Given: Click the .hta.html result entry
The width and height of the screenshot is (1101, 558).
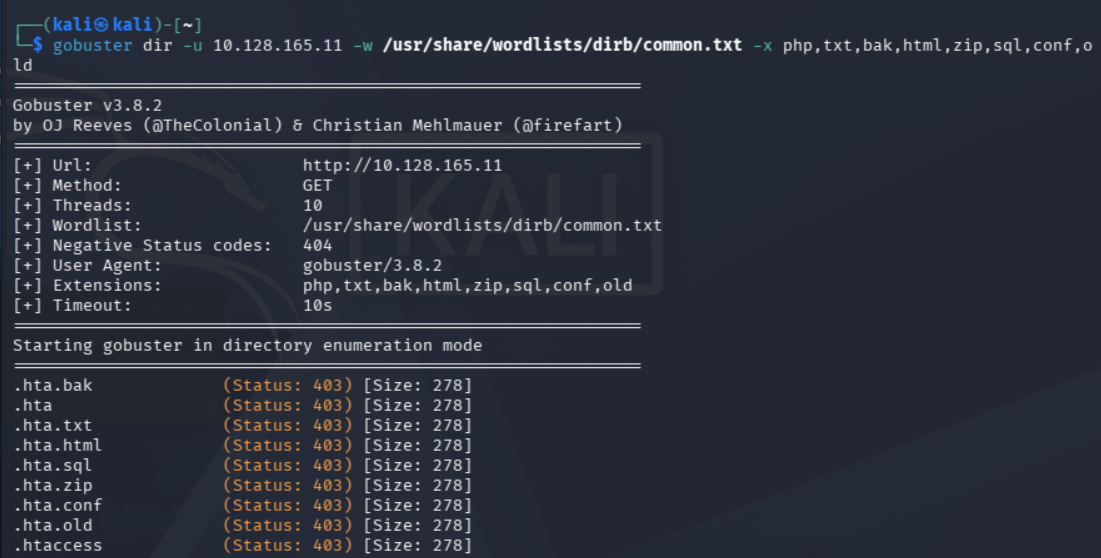Looking at the screenshot, I should point(58,446).
